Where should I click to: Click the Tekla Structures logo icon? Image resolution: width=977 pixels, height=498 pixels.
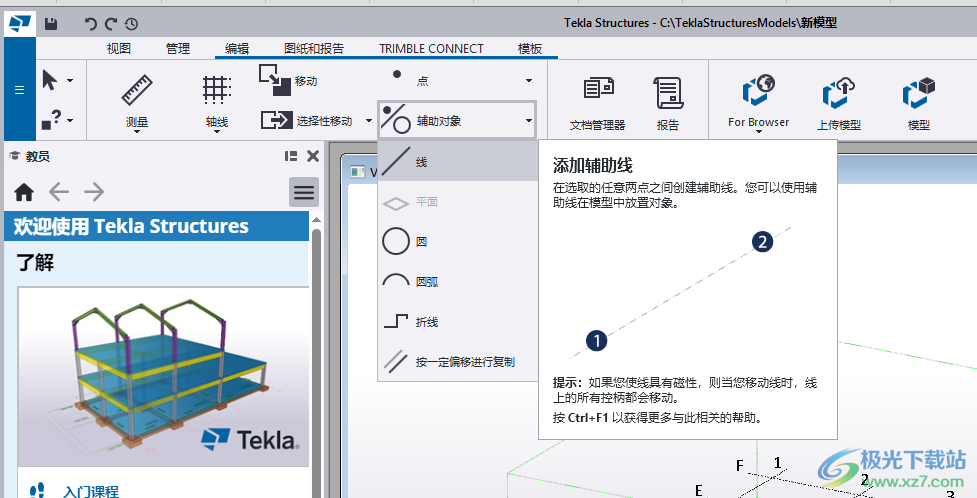pyautogui.click(x=20, y=24)
